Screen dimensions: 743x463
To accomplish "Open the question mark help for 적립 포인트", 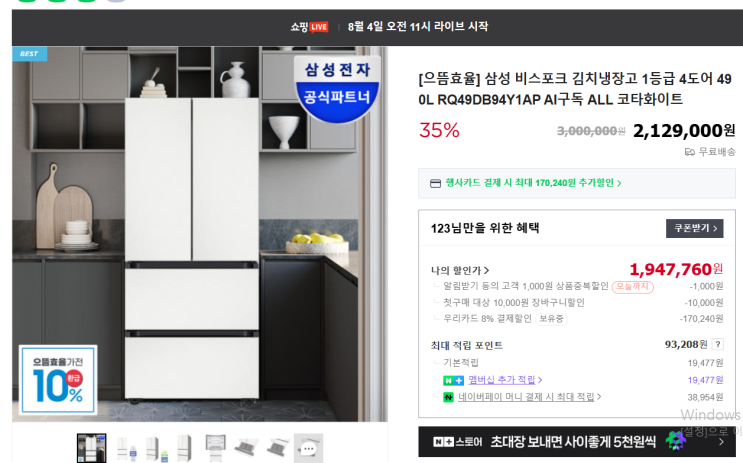I will pos(718,345).
